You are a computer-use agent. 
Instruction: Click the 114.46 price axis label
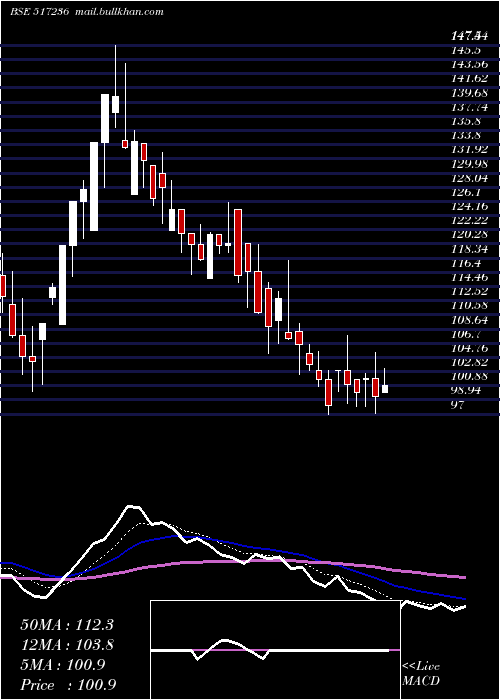pos(470,277)
